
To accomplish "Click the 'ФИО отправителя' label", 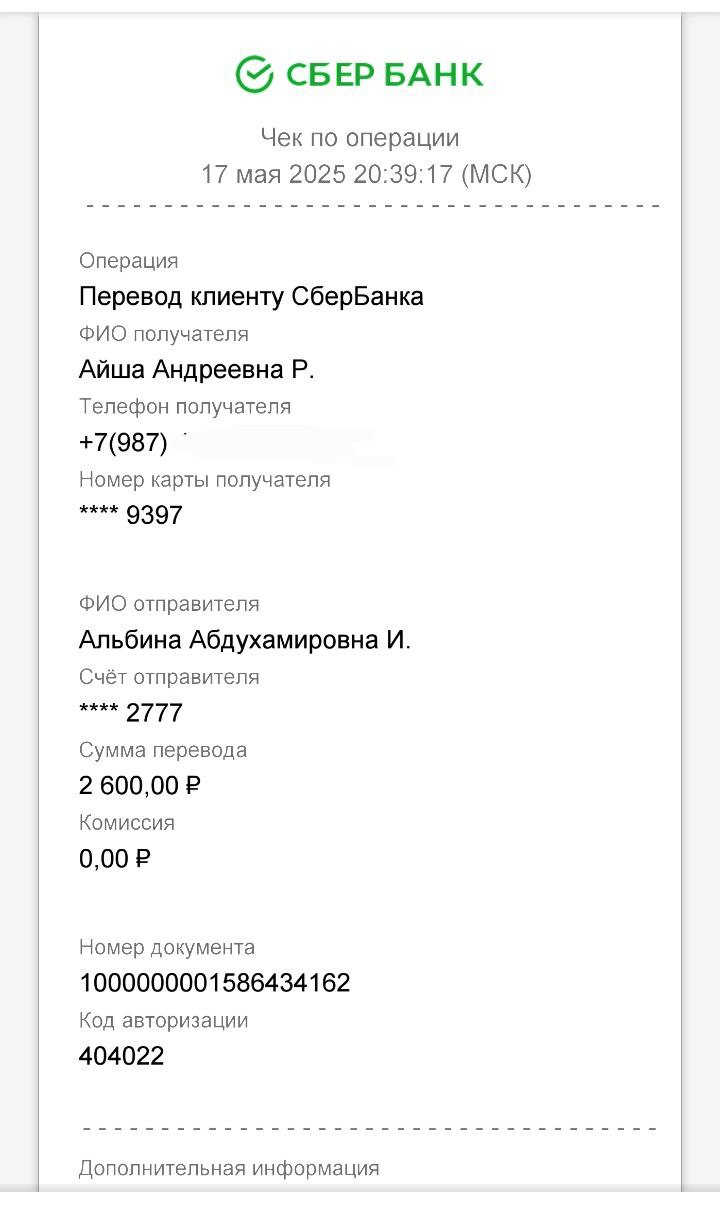I will point(169,604).
